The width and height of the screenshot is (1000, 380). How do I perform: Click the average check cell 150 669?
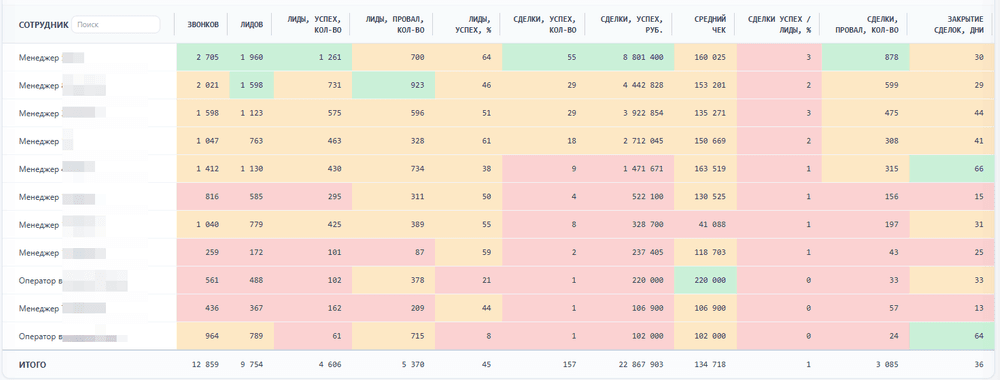pyautogui.click(x=705, y=141)
